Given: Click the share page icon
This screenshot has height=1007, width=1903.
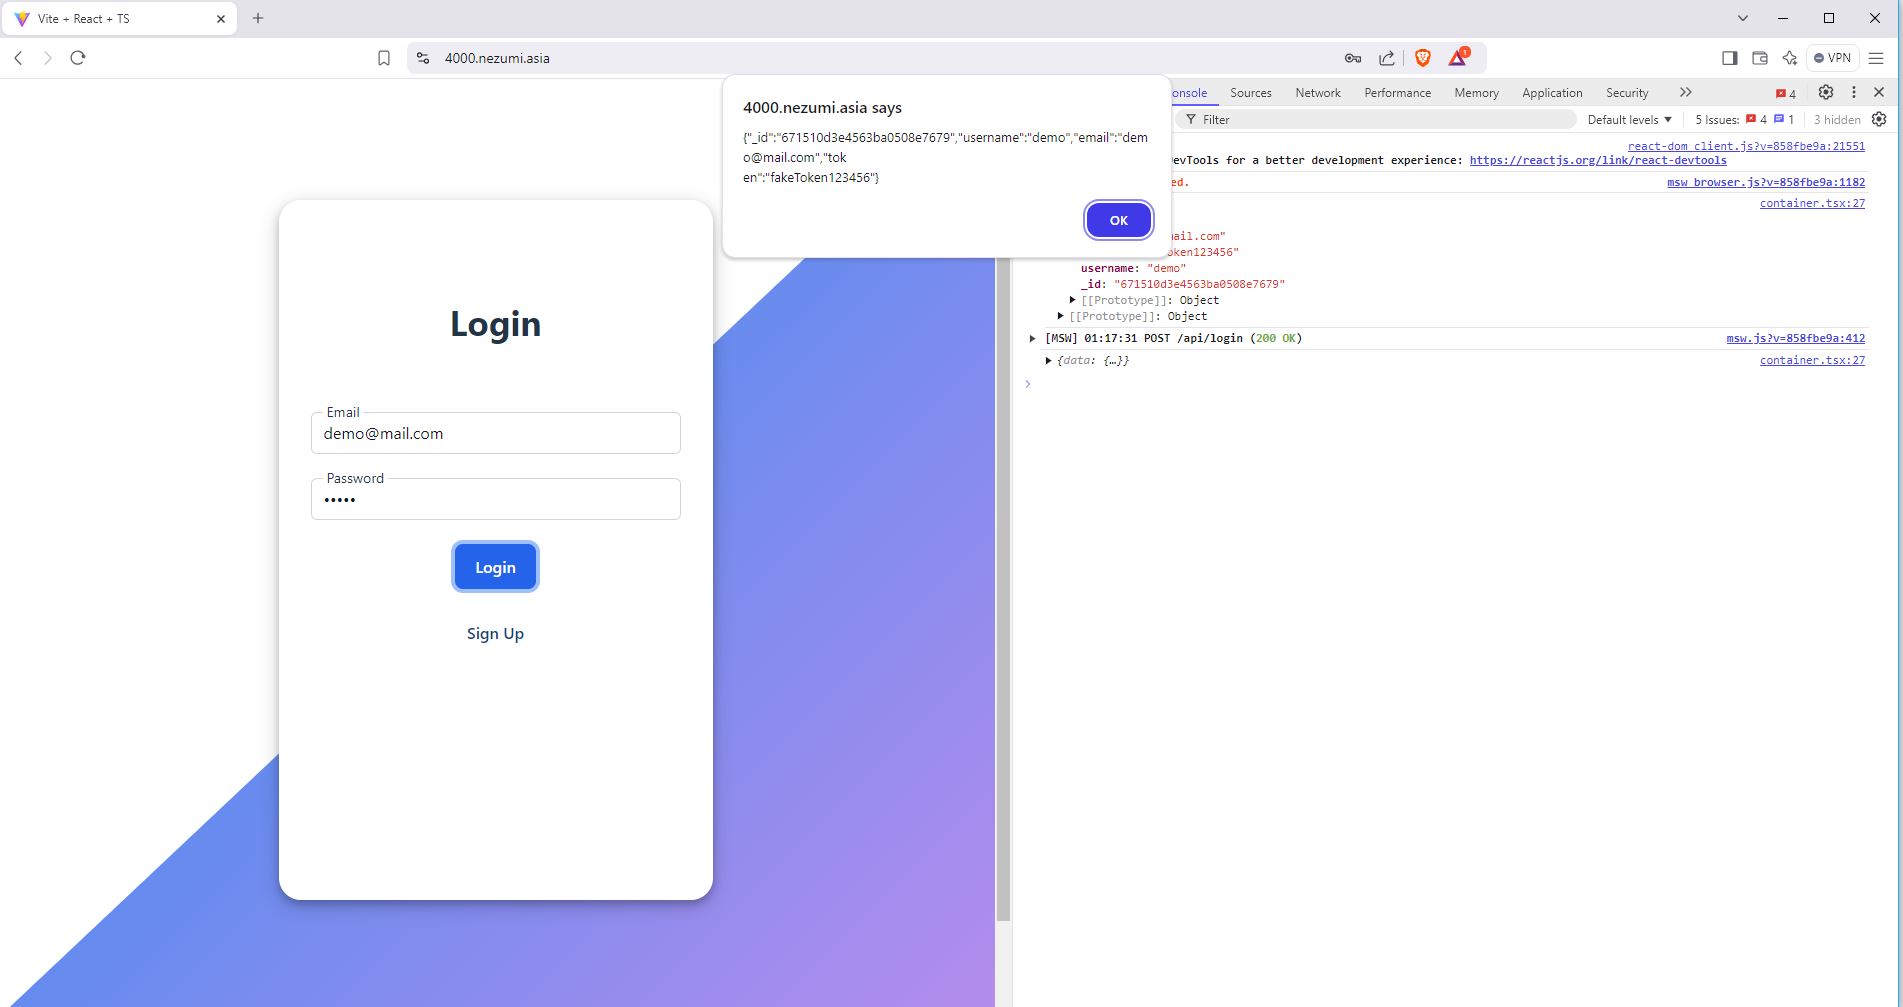Looking at the screenshot, I should point(1387,58).
